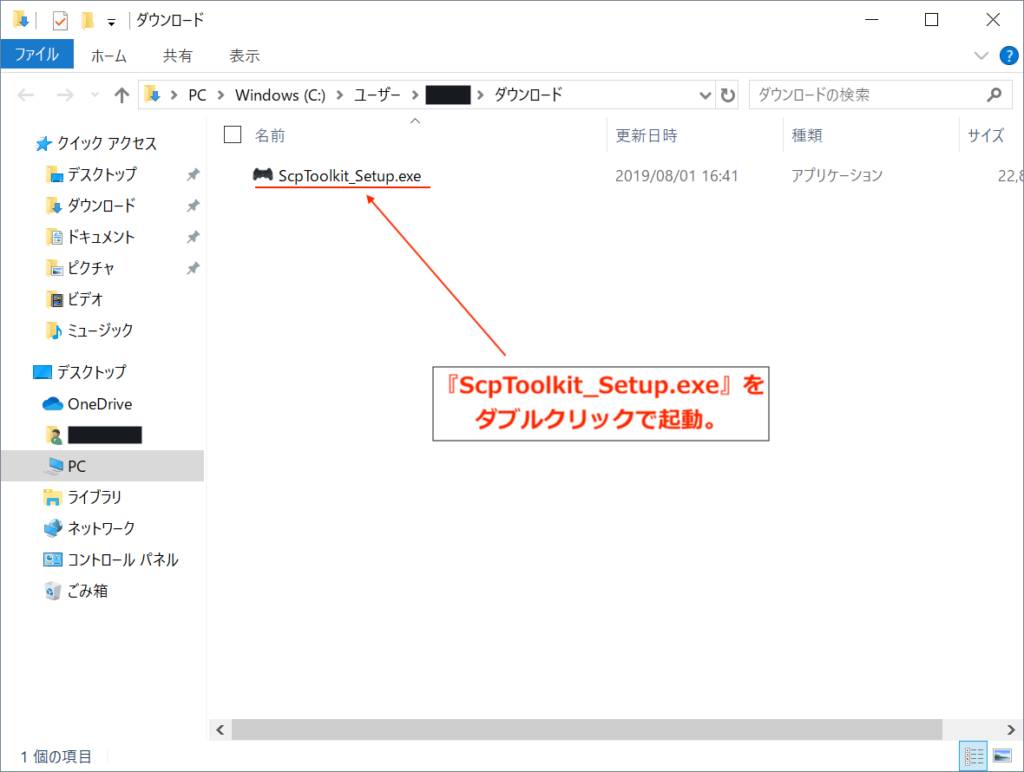Click PC in the address bar

coord(197,95)
